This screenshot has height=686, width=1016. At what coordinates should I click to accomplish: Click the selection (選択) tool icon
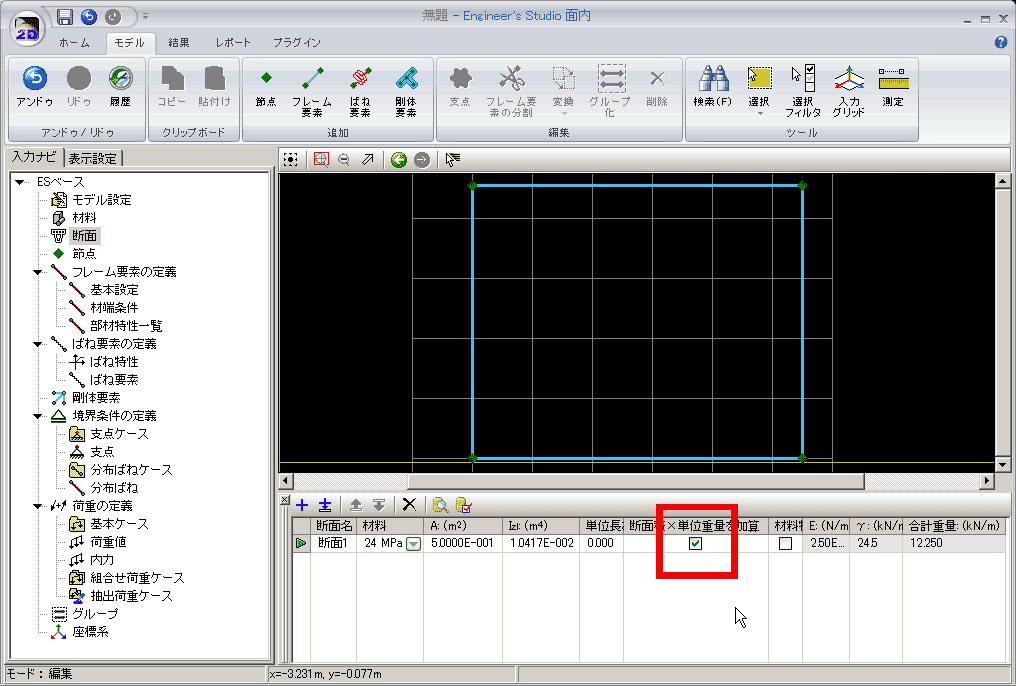(759, 78)
